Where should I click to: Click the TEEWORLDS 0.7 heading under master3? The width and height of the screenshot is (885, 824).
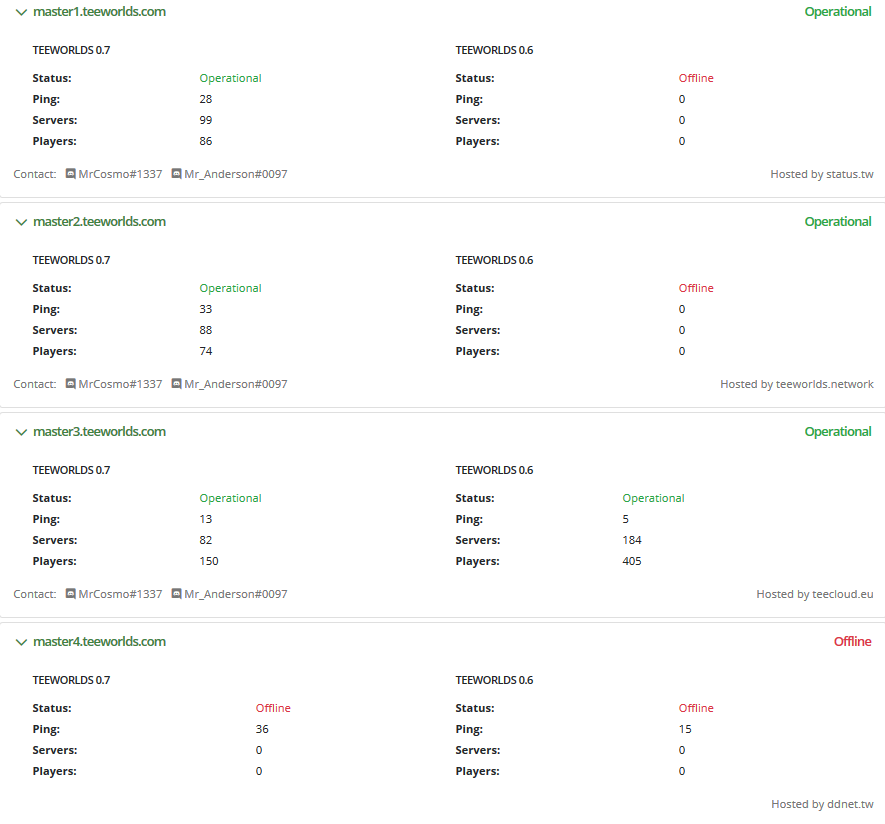point(71,470)
